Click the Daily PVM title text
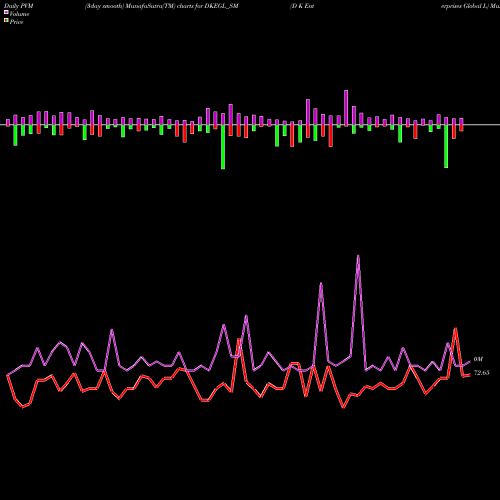Image resolution: width=500 pixels, height=500 pixels. tap(19, 6)
